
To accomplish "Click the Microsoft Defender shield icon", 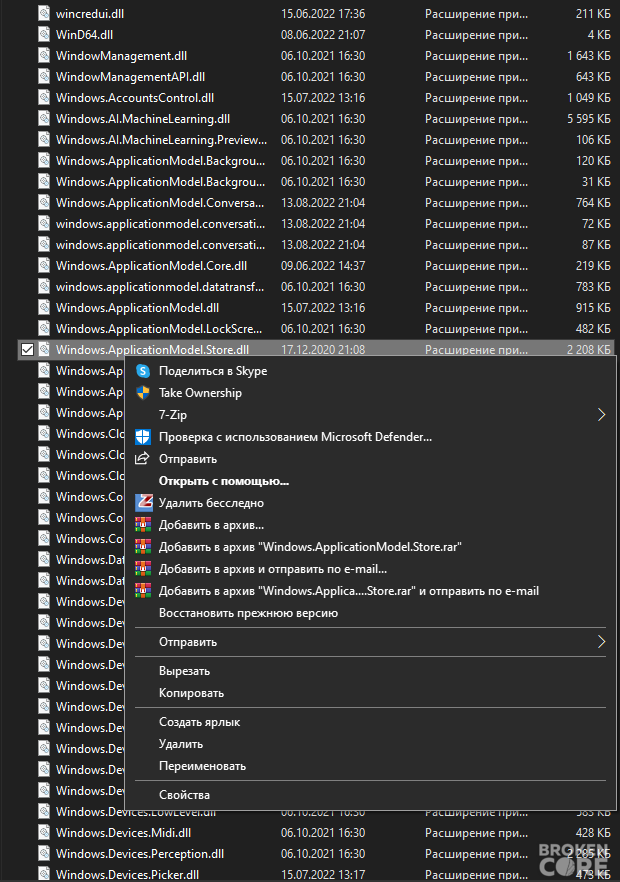I will pyautogui.click(x=143, y=437).
